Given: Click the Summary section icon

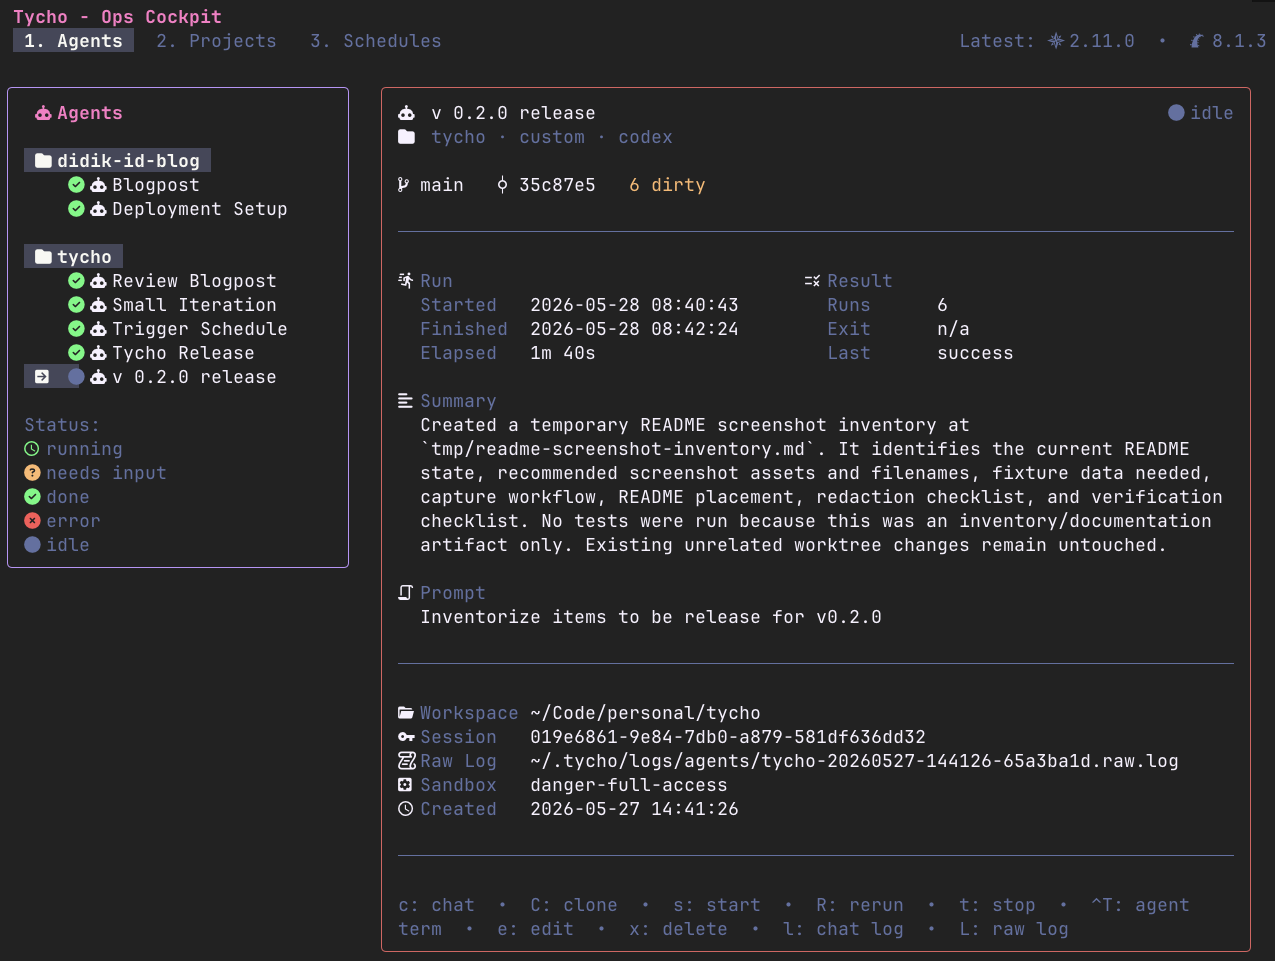Looking at the screenshot, I should point(405,401).
